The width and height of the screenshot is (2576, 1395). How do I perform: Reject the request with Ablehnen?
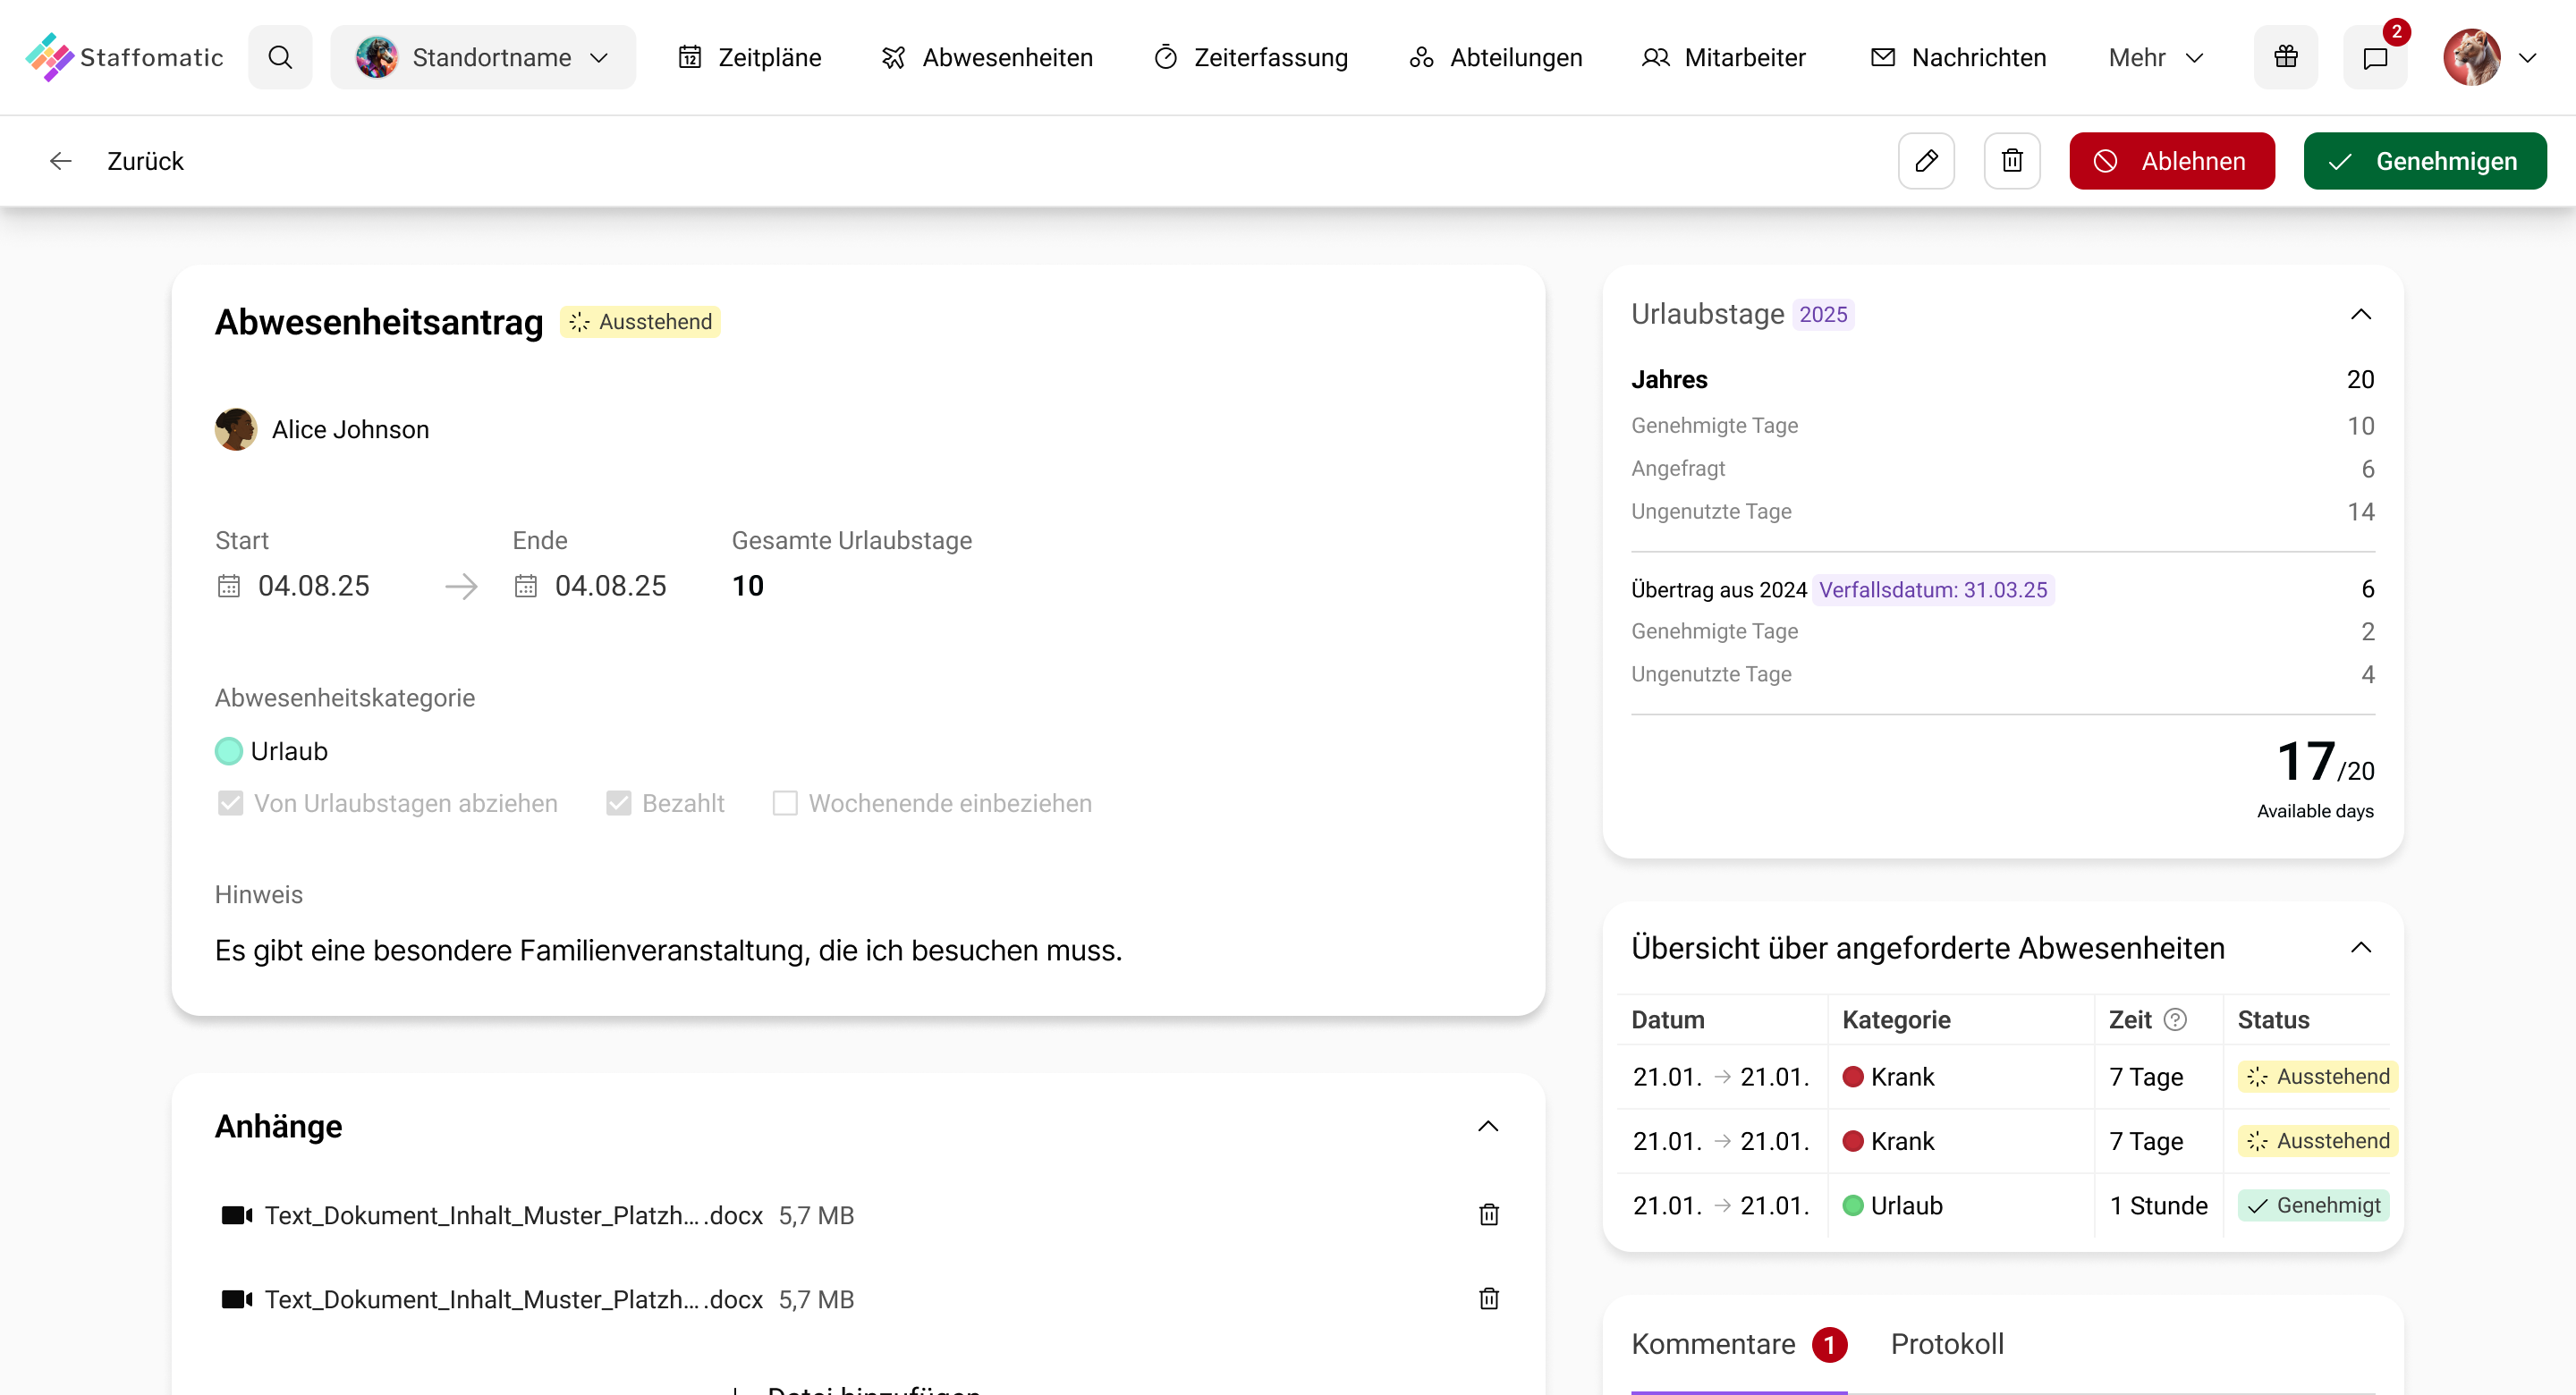point(2171,160)
